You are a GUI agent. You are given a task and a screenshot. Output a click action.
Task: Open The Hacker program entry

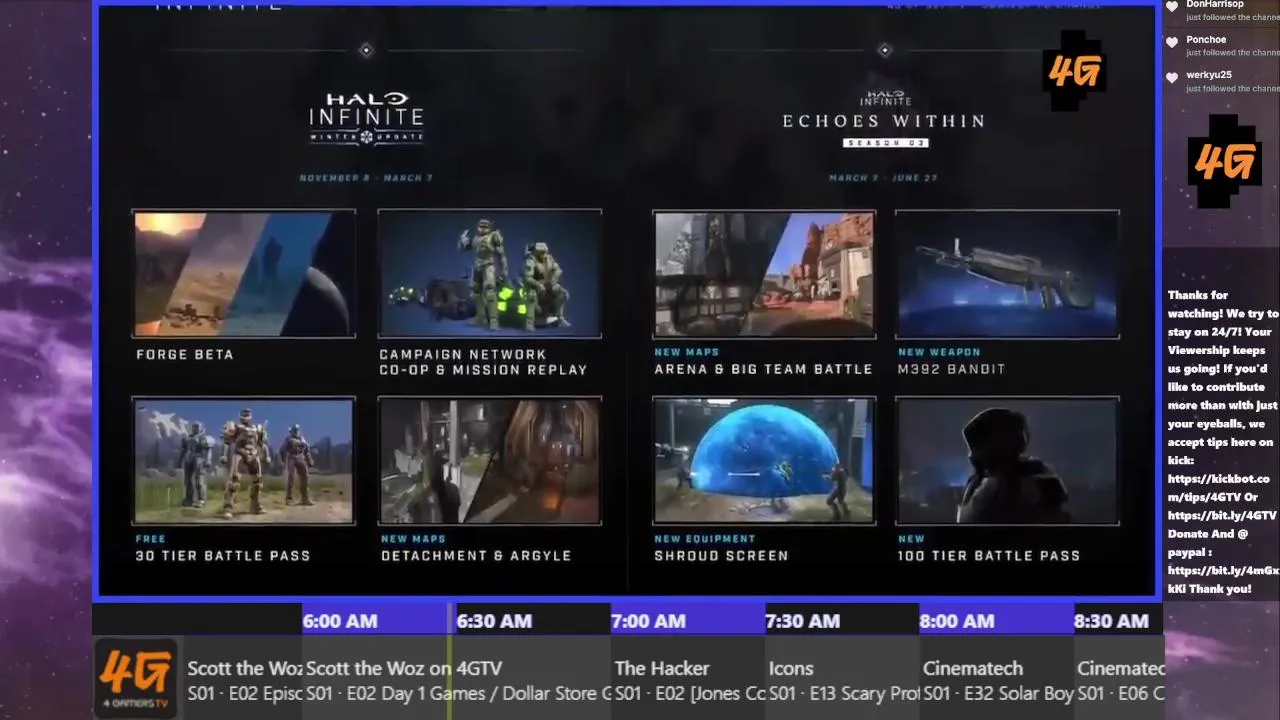(x=689, y=680)
